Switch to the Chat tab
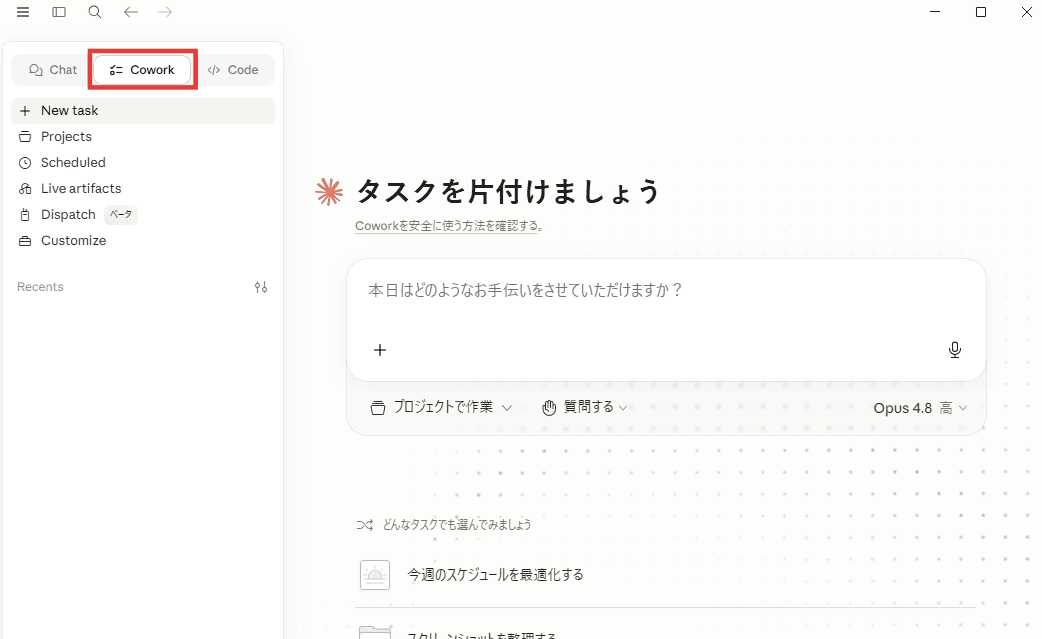The height and width of the screenshot is (639, 1042). [53, 70]
